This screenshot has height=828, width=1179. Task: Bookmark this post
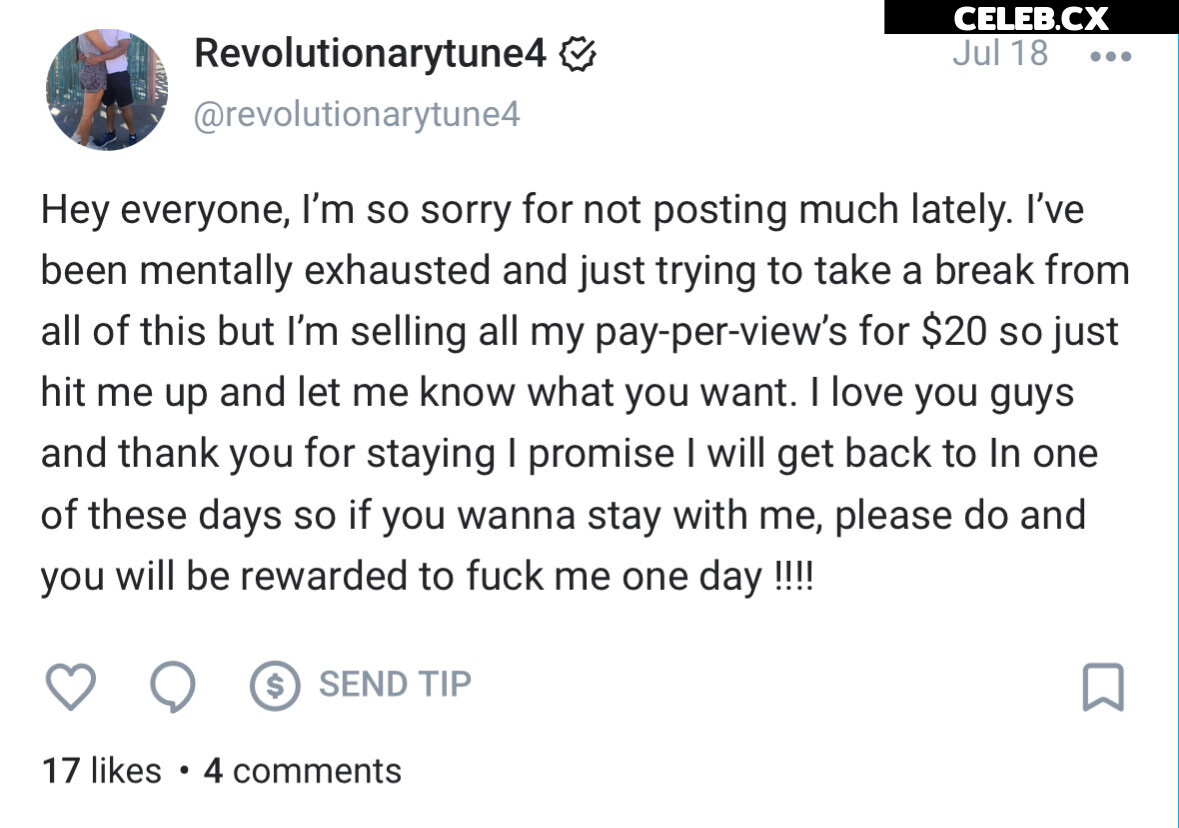[x=1103, y=687]
